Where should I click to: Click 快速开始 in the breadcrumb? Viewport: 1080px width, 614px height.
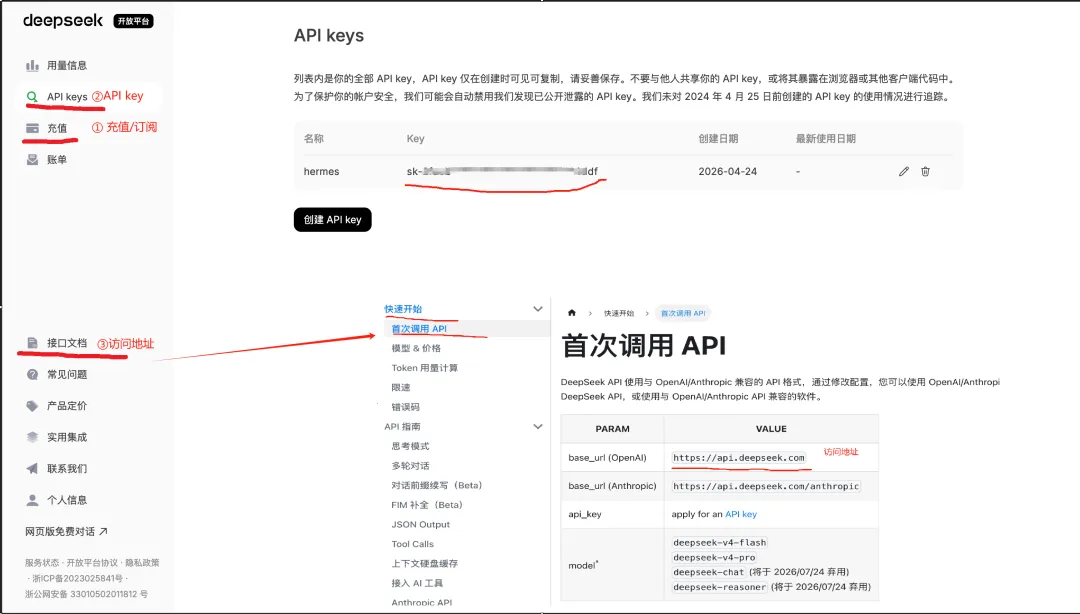click(619, 313)
